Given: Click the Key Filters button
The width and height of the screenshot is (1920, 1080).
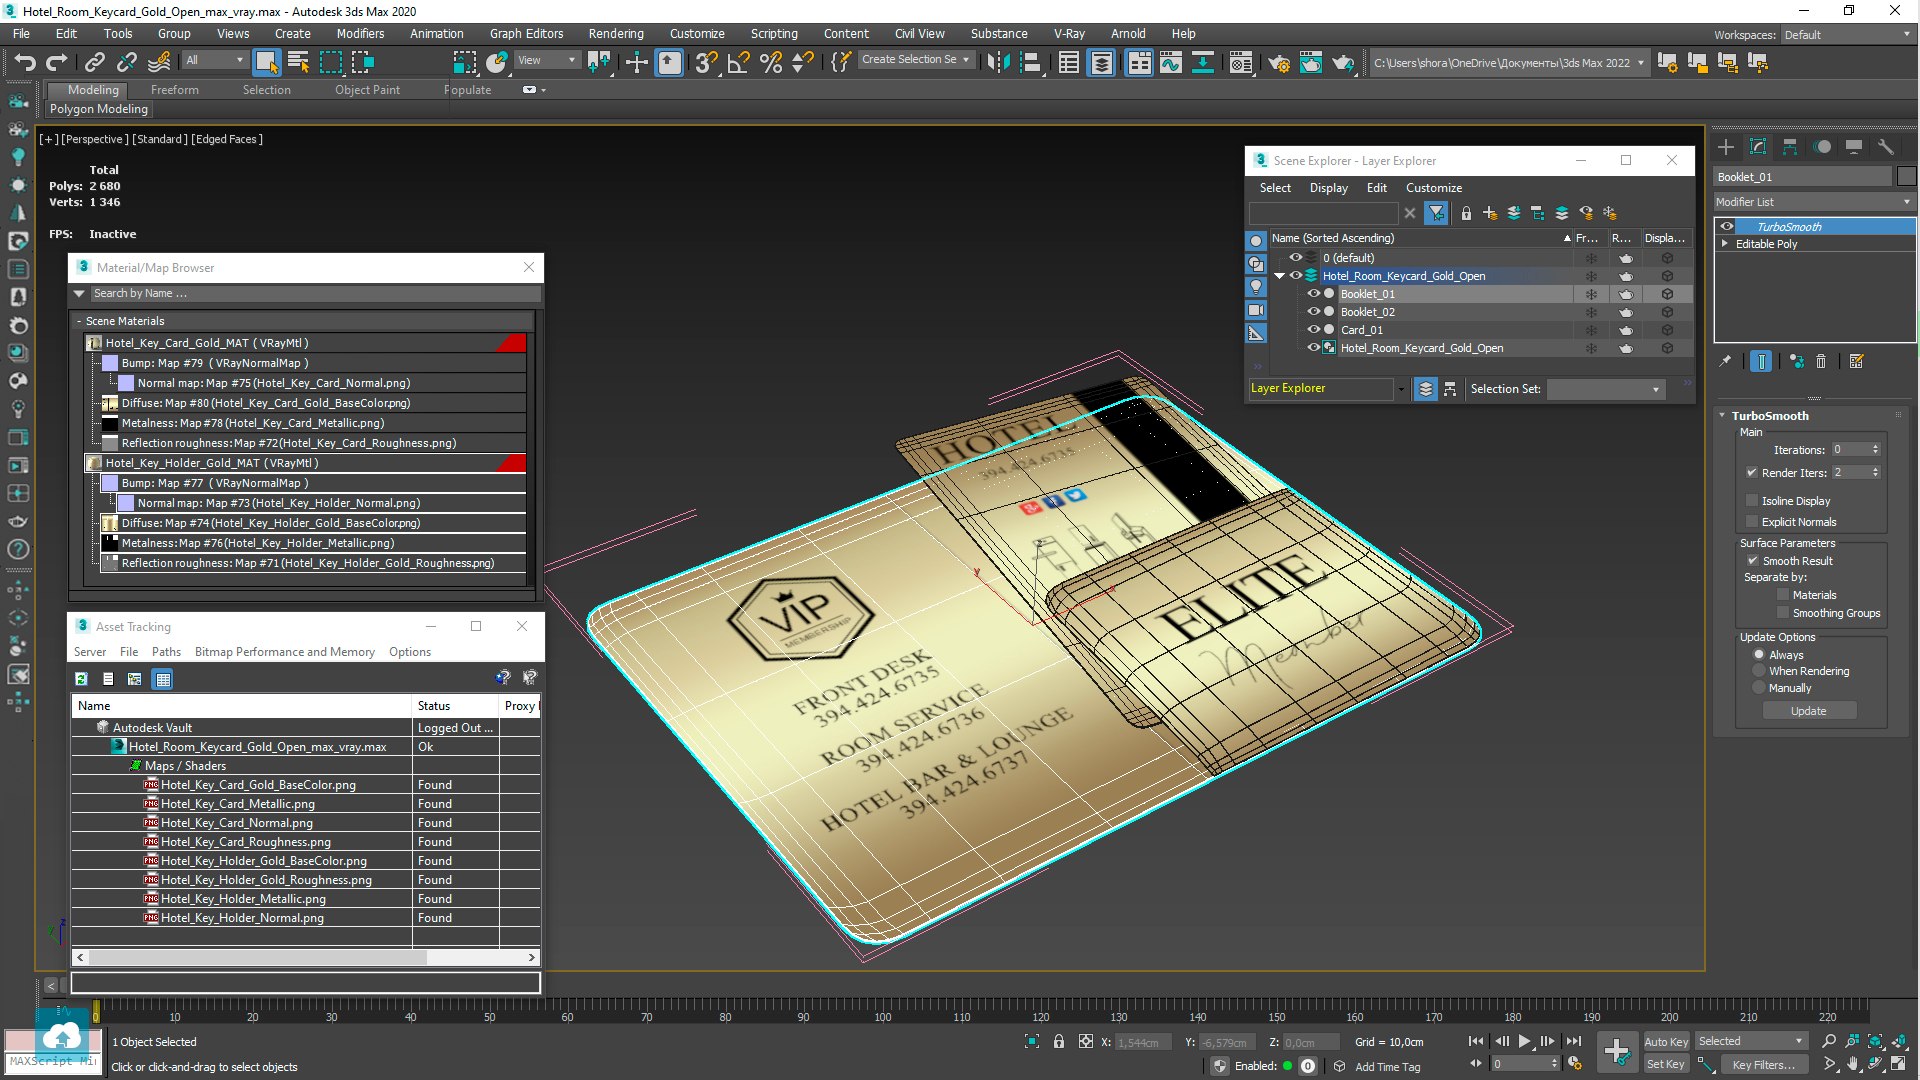Looking at the screenshot, I should click(1763, 1065).
